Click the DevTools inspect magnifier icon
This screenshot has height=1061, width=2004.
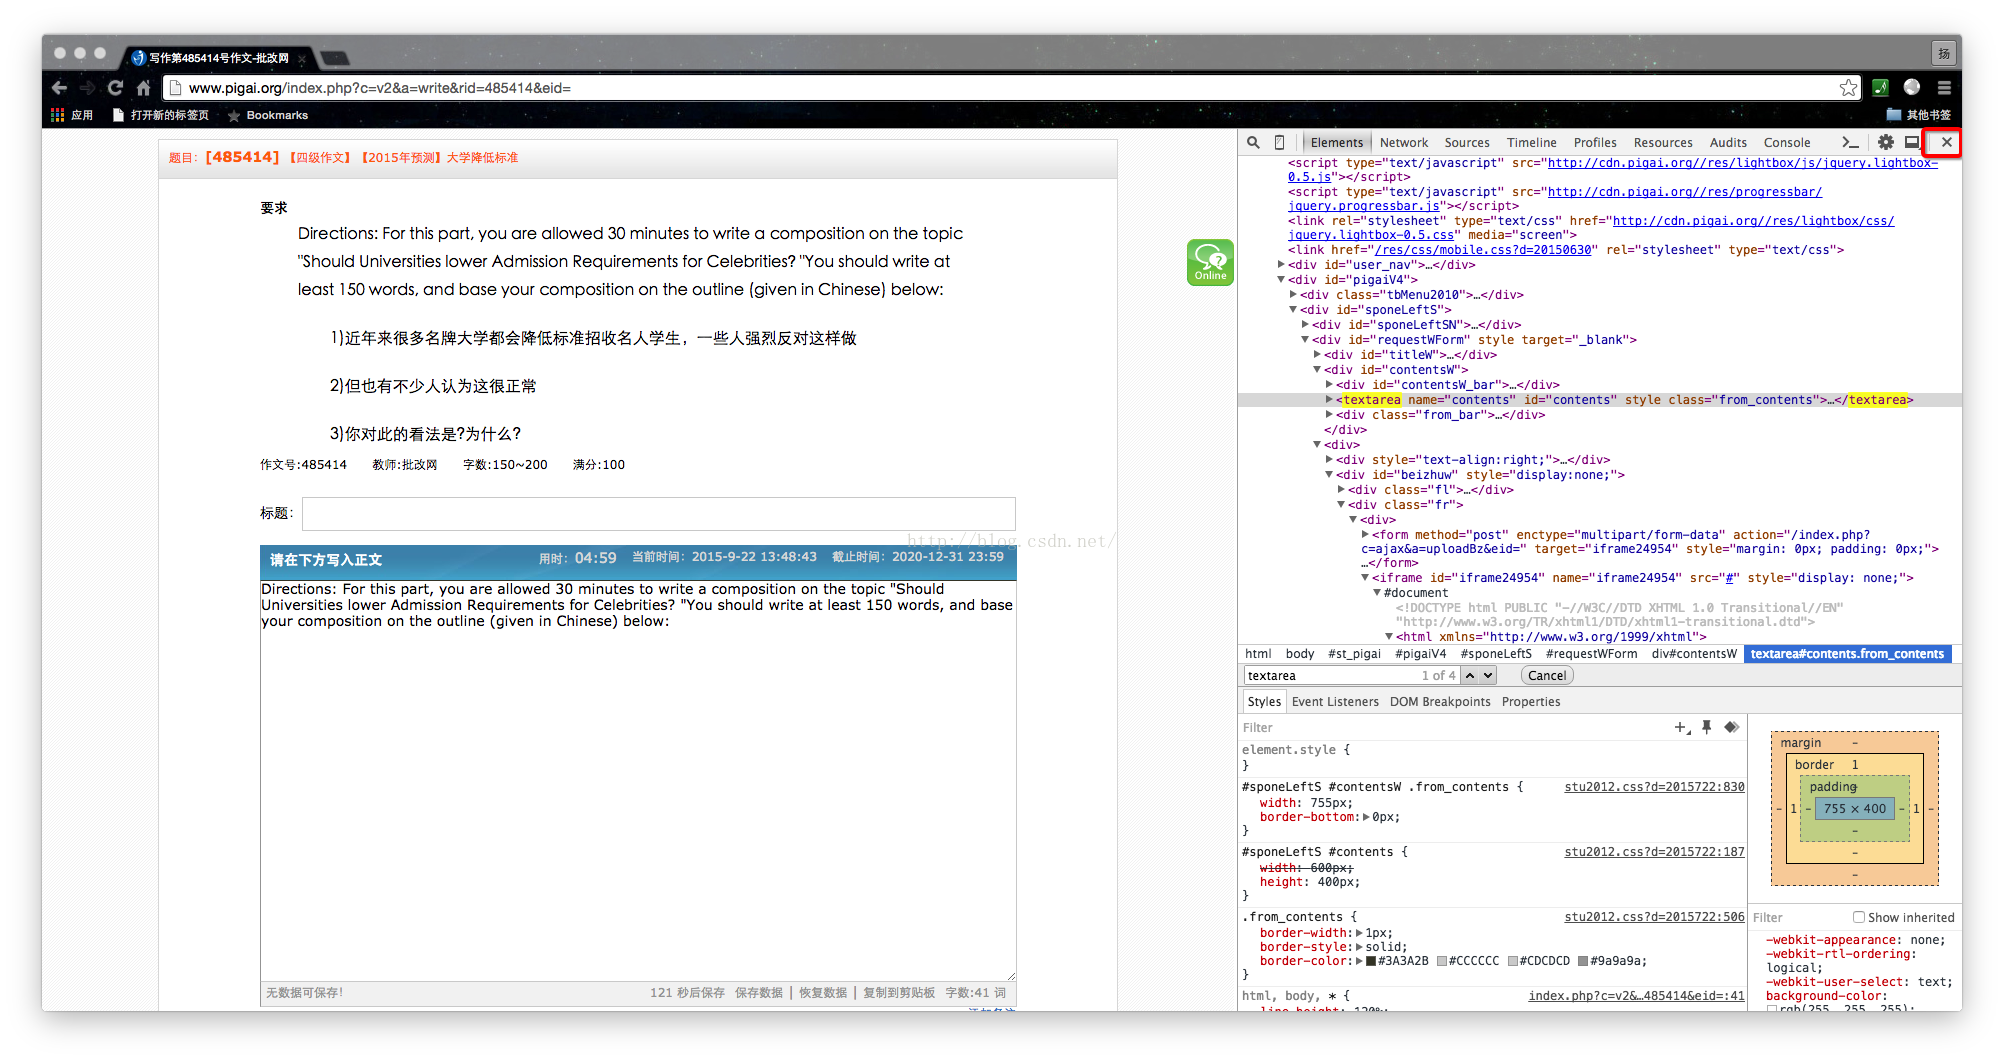point(1253,143)
